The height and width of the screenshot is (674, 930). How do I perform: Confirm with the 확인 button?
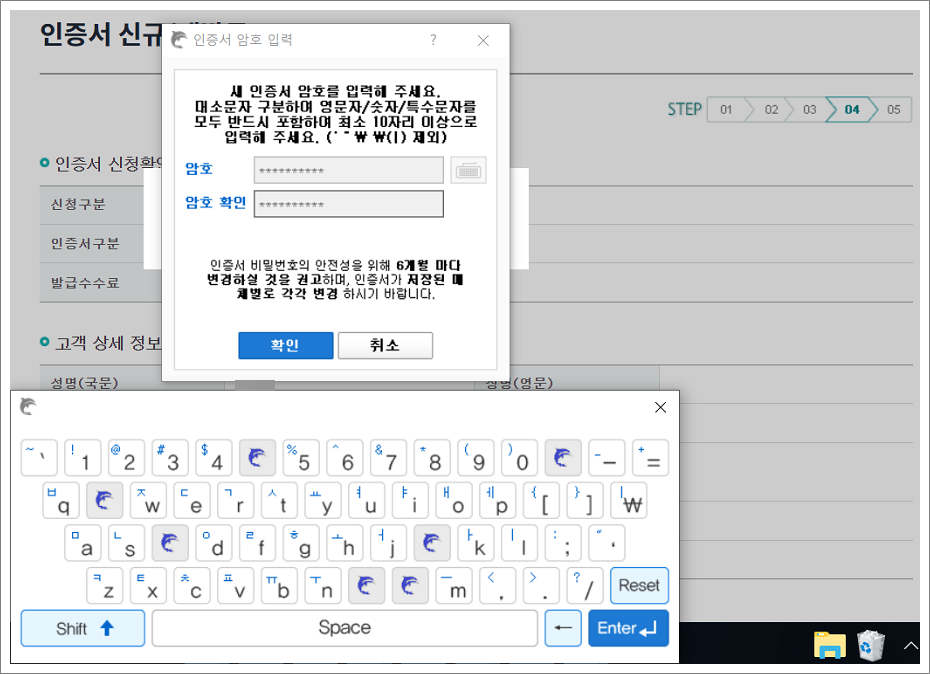(x=285, y=345)
